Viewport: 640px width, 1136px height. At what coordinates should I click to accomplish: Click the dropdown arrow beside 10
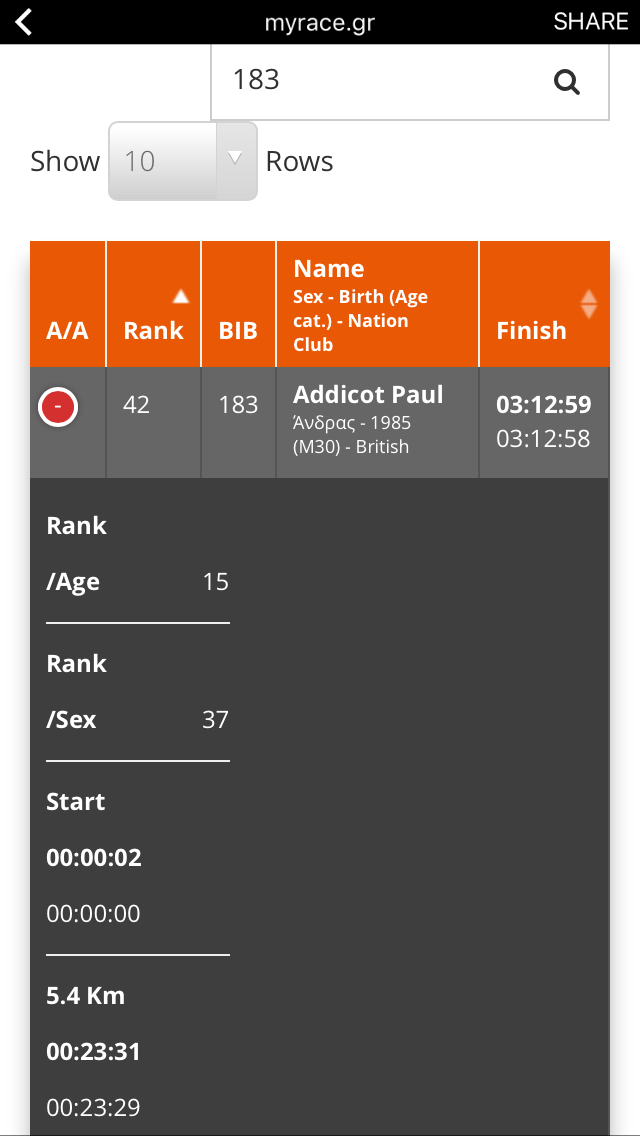click(x=235, y=158)
